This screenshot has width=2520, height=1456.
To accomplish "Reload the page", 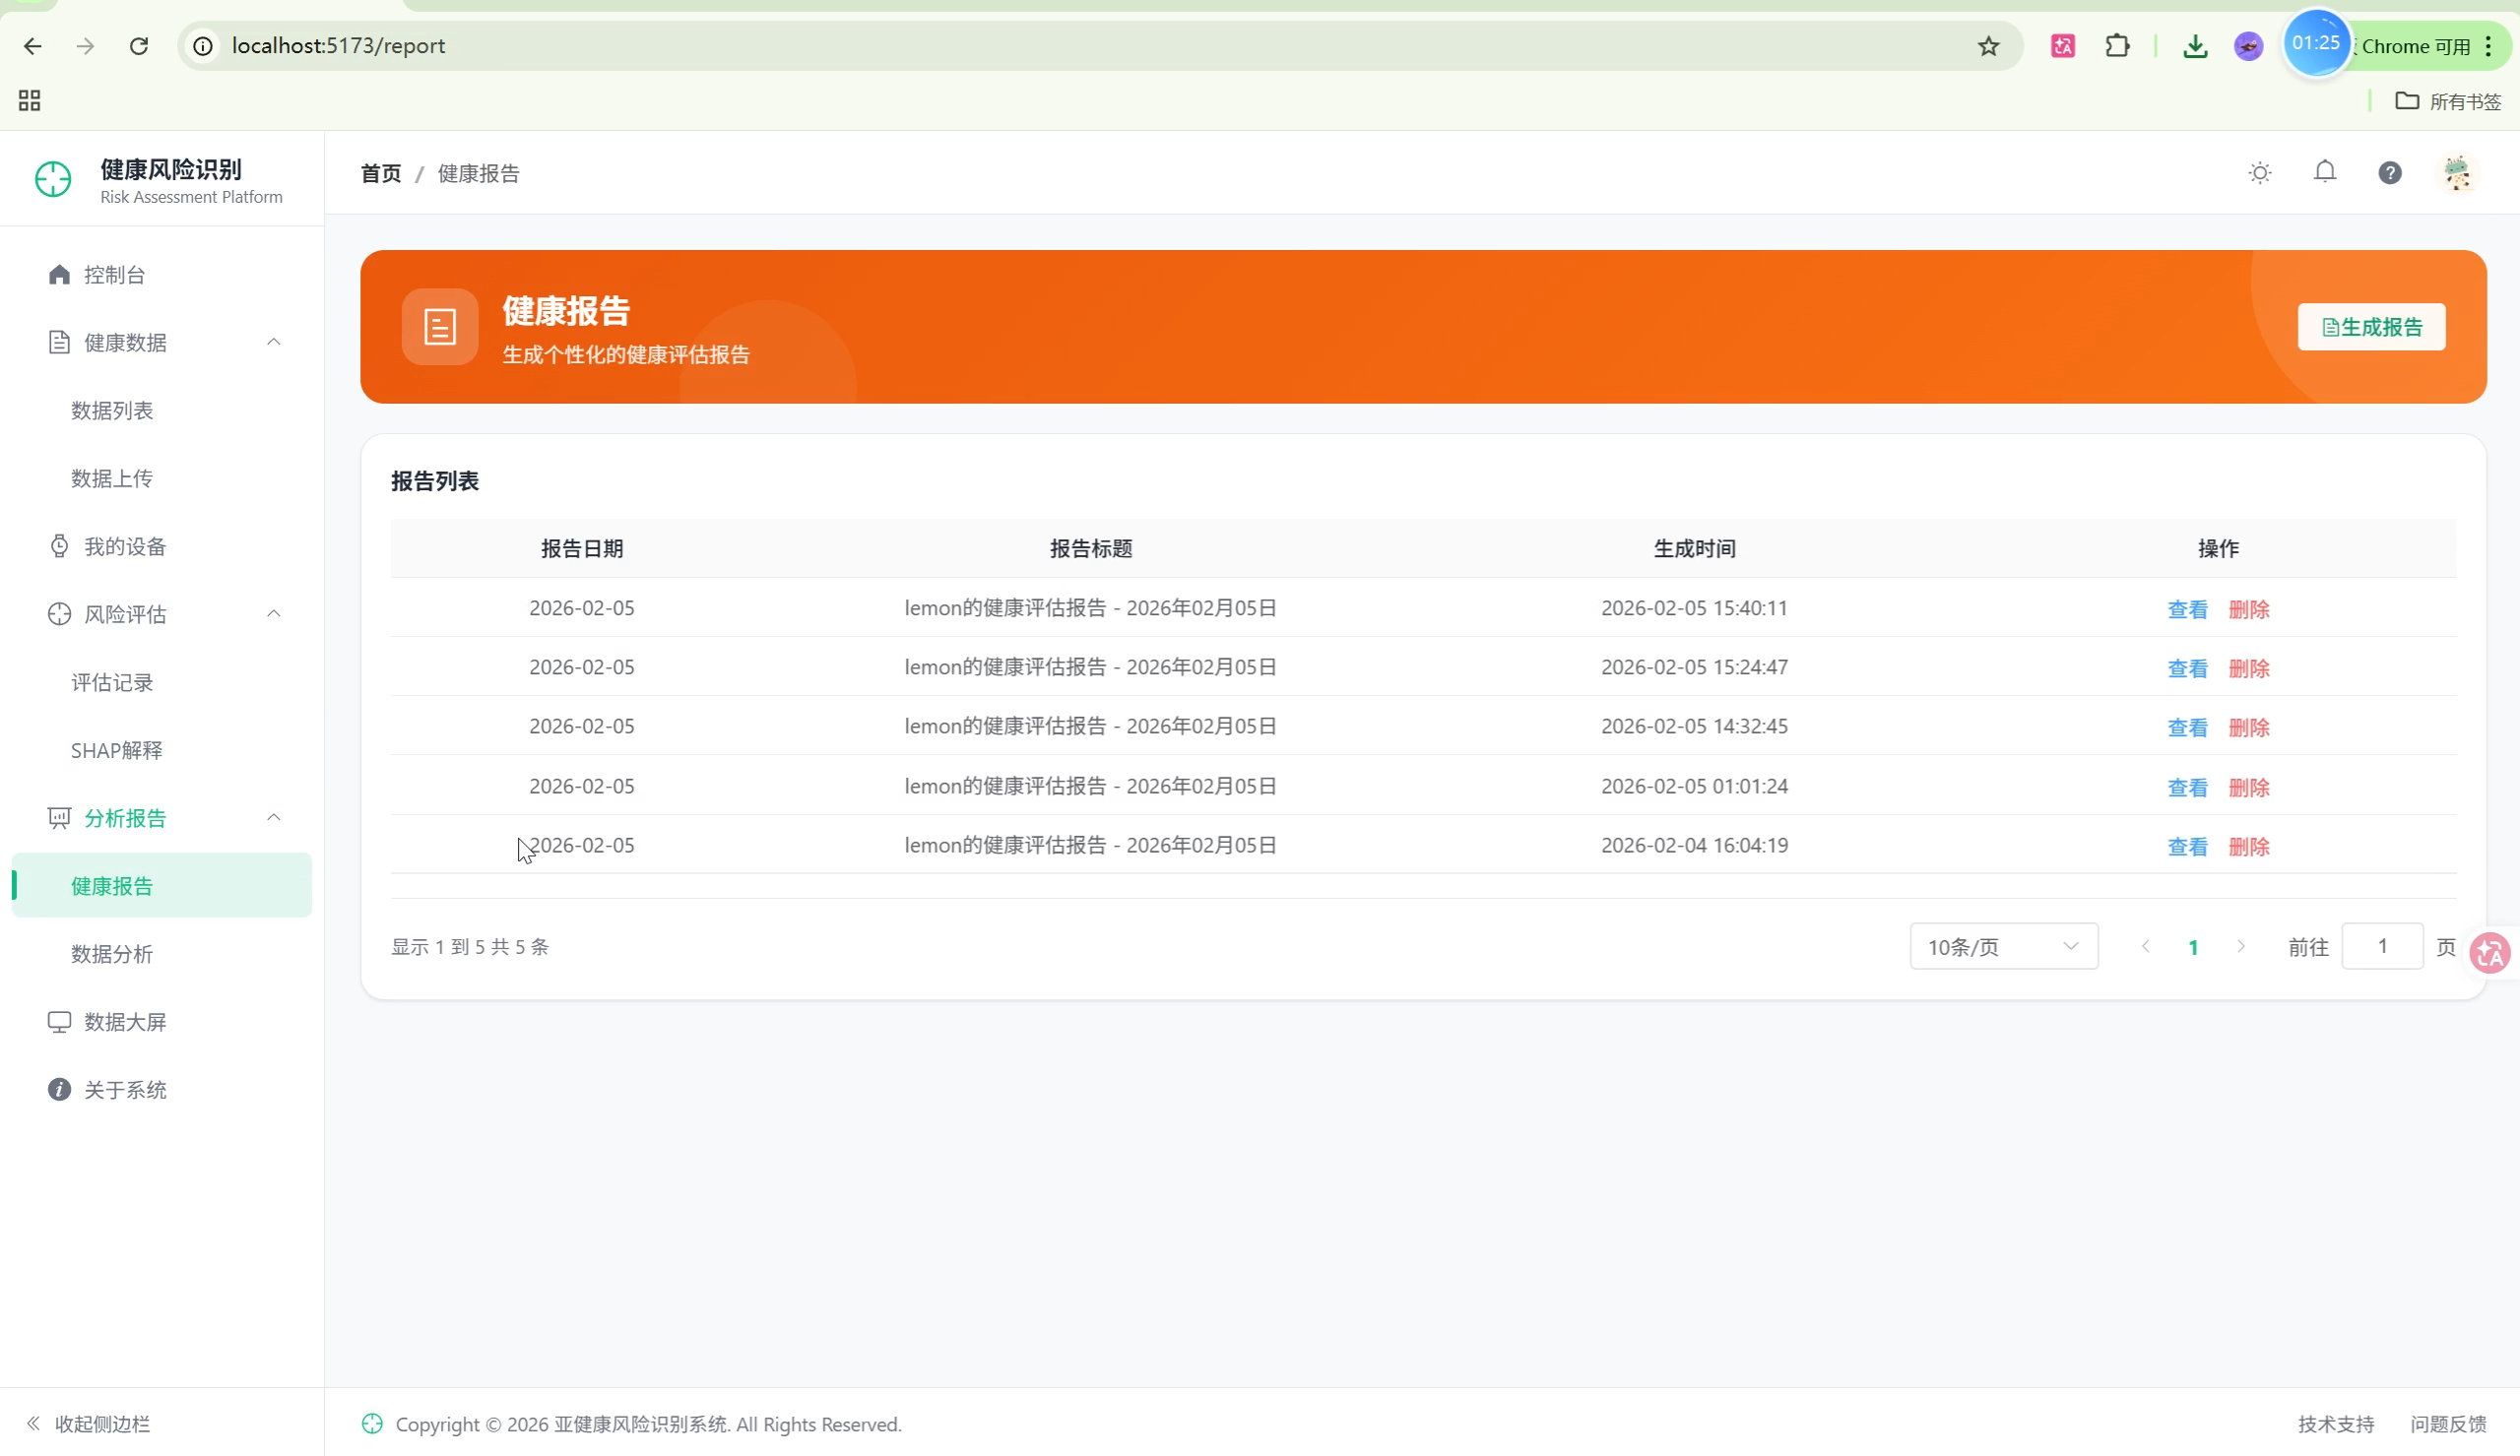I will [139, 46].
